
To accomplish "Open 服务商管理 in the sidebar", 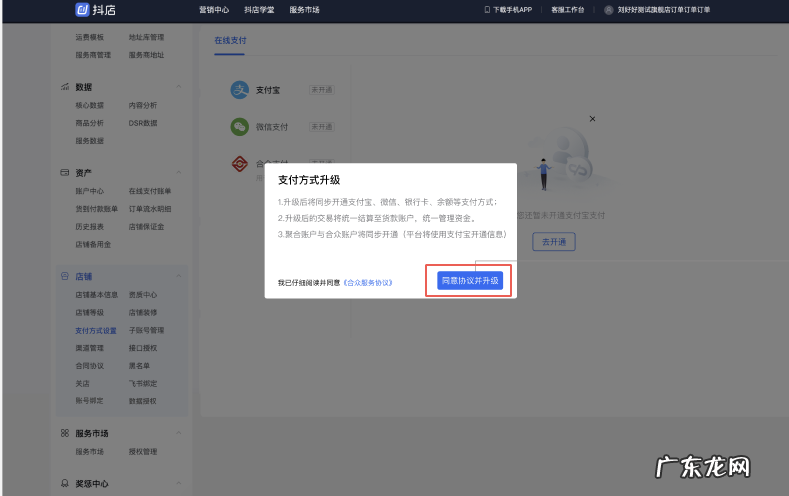I will [93, 55].
